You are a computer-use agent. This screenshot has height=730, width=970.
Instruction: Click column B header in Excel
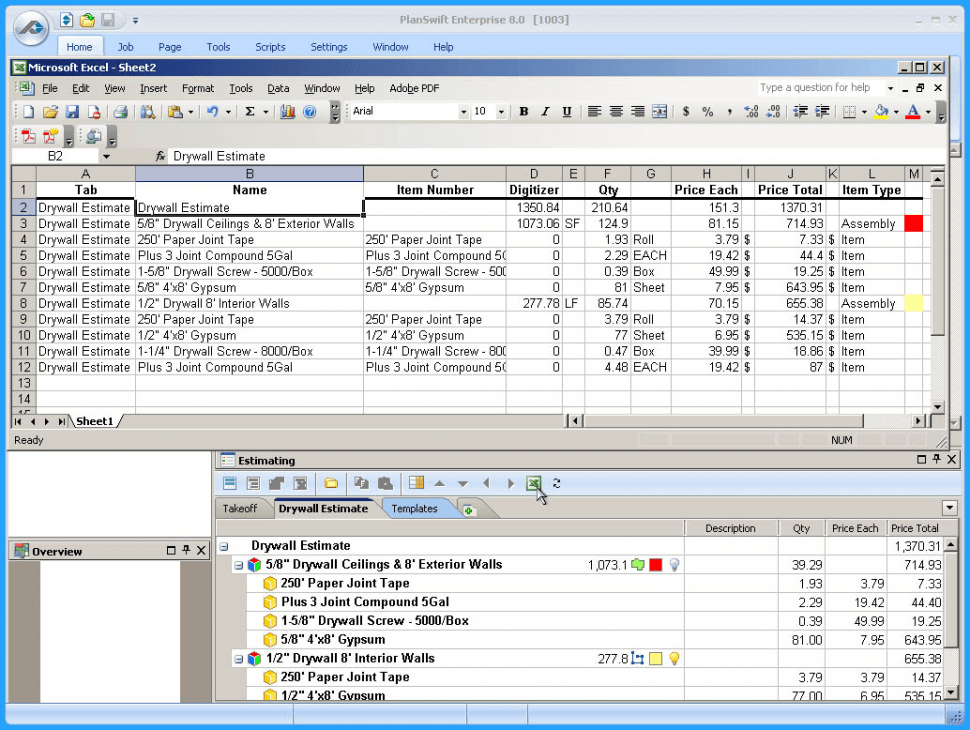249,174
